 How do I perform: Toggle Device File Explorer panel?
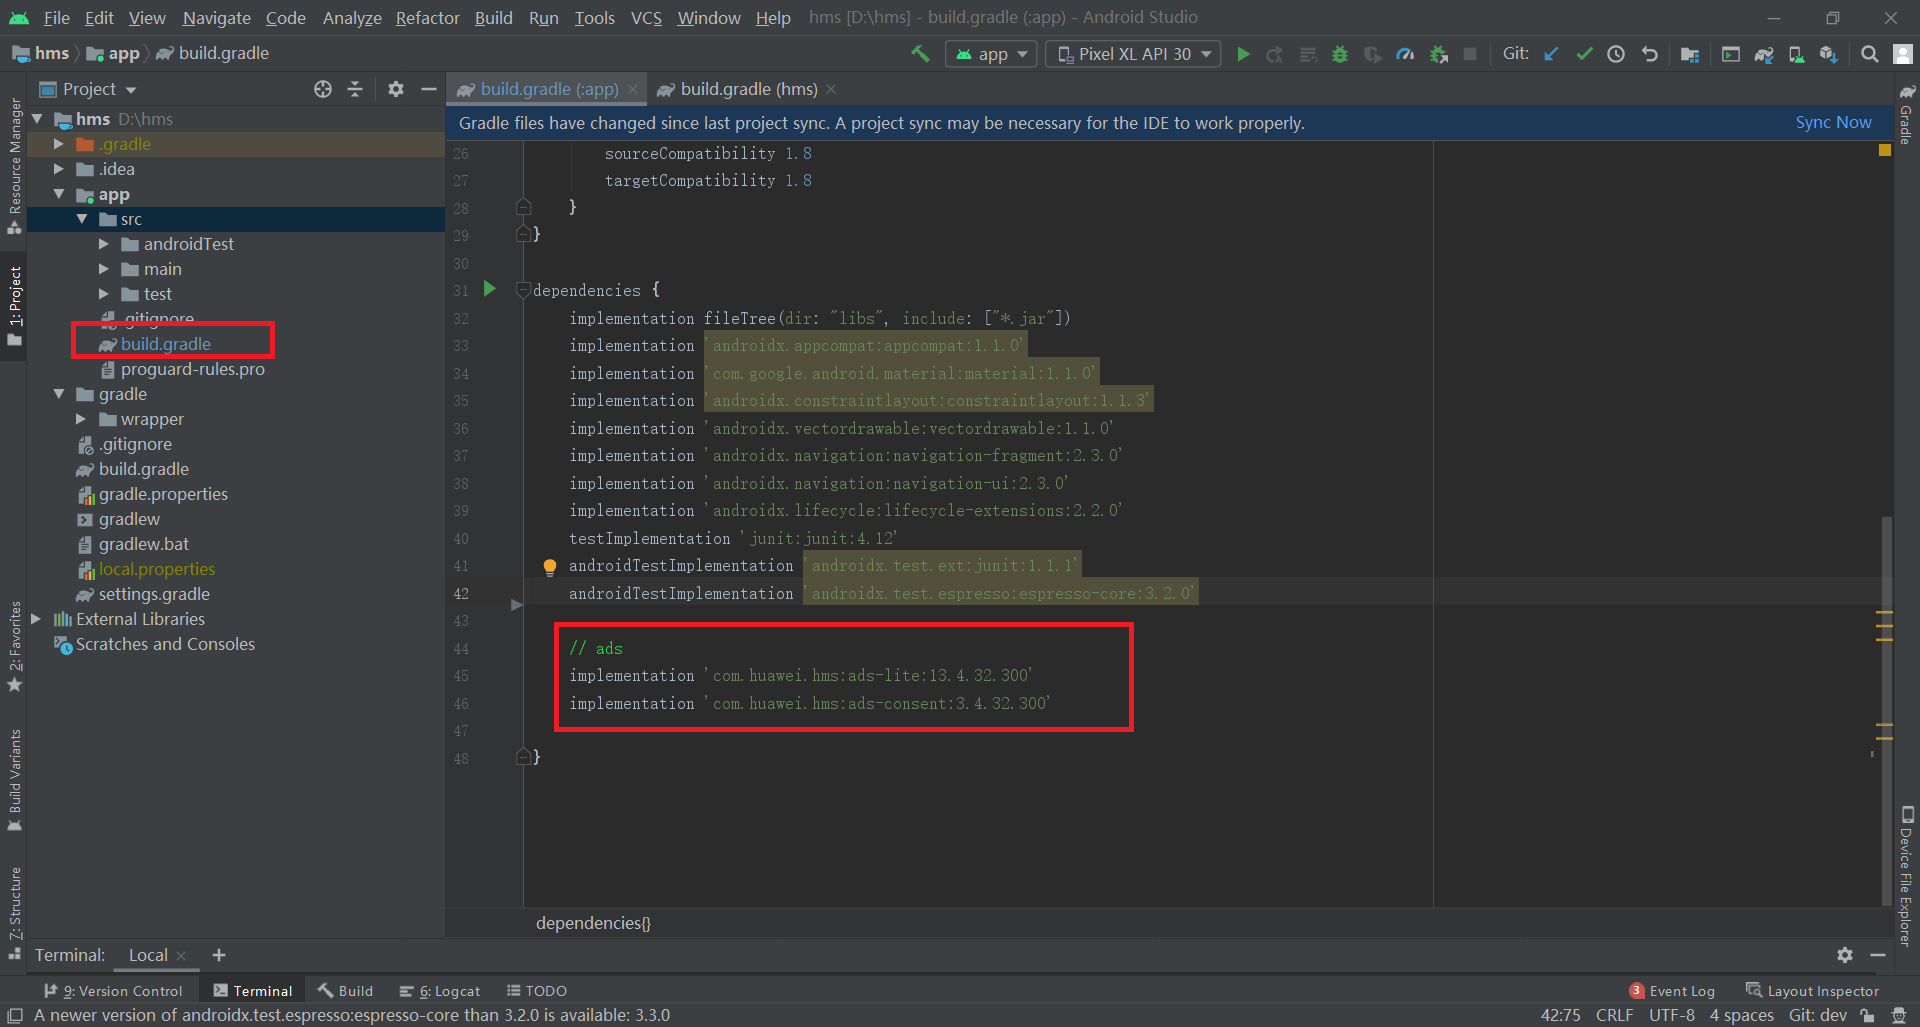coord(1906,876)
